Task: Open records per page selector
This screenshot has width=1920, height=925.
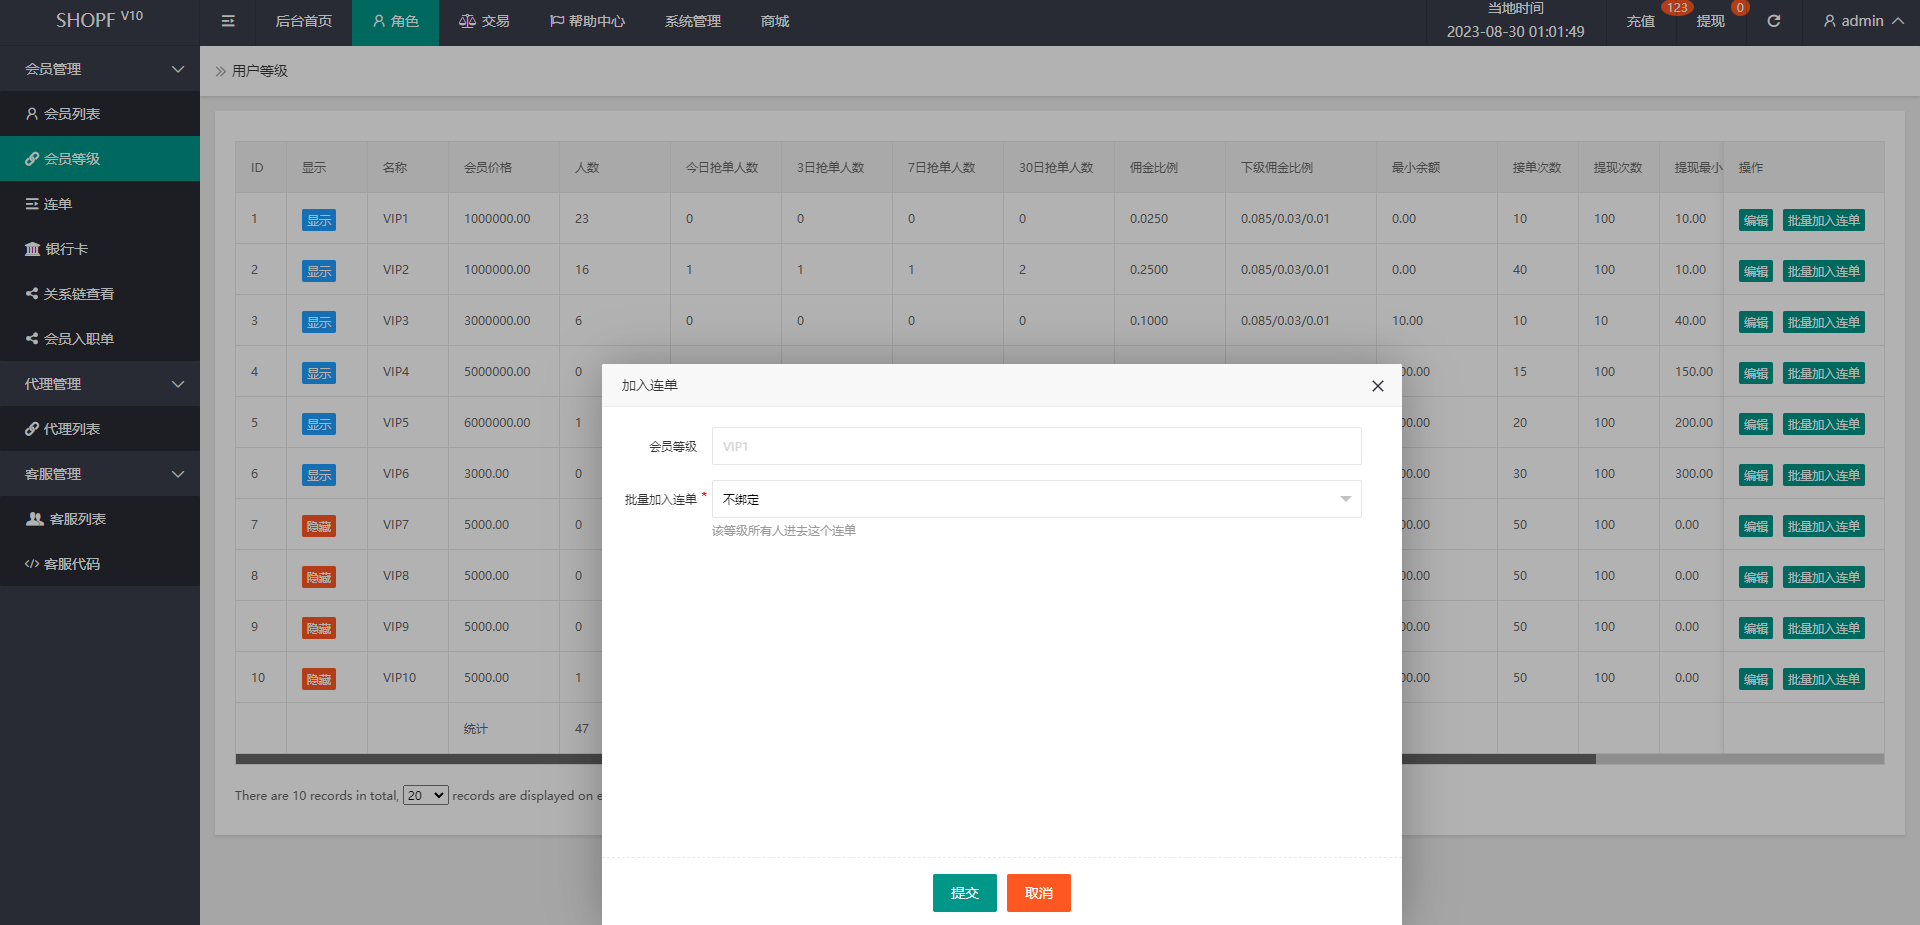Action: [x=425, y=796]
